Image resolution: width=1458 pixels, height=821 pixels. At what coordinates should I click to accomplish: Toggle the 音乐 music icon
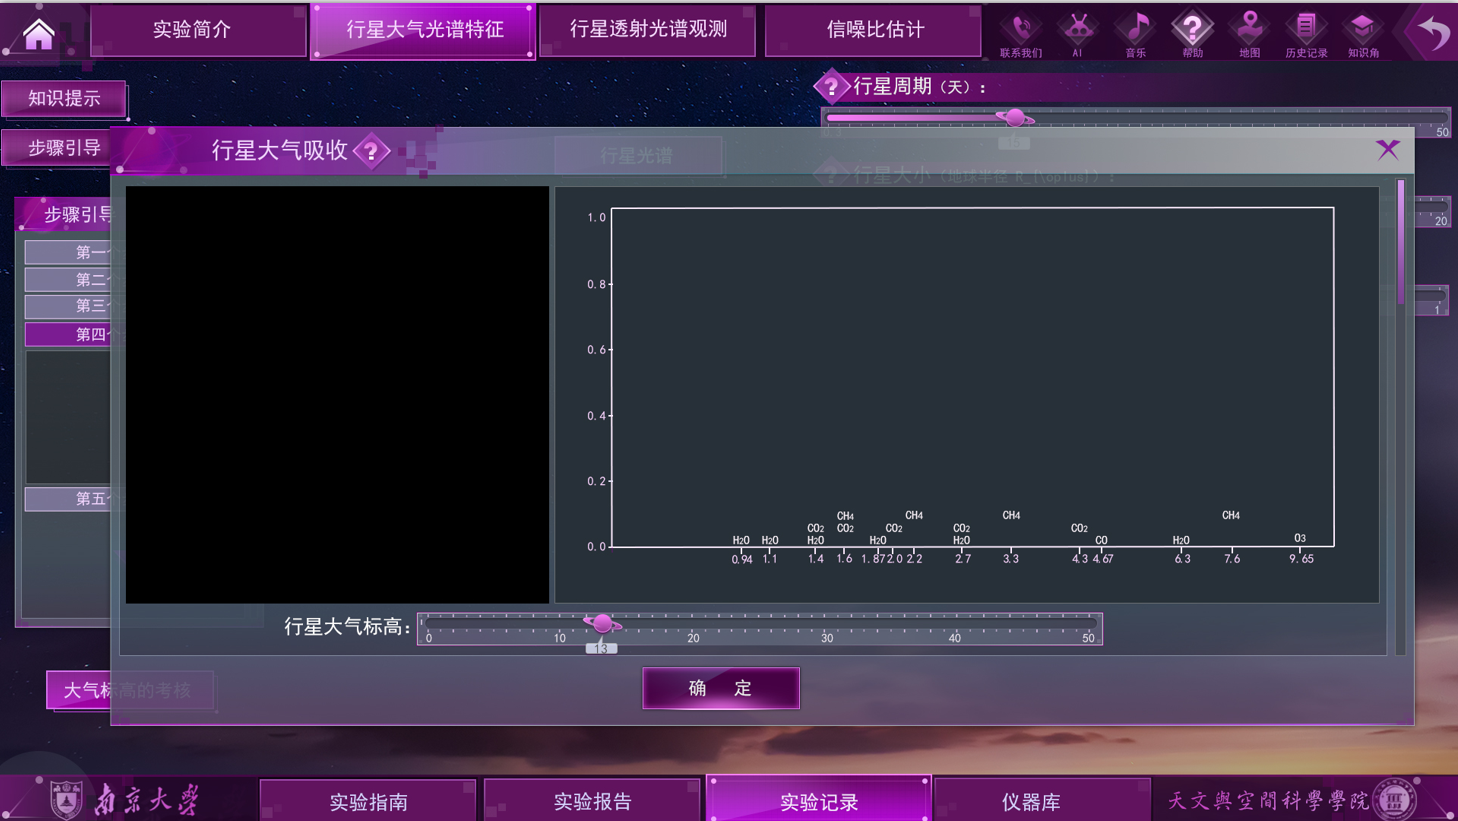click(1135, 28)
